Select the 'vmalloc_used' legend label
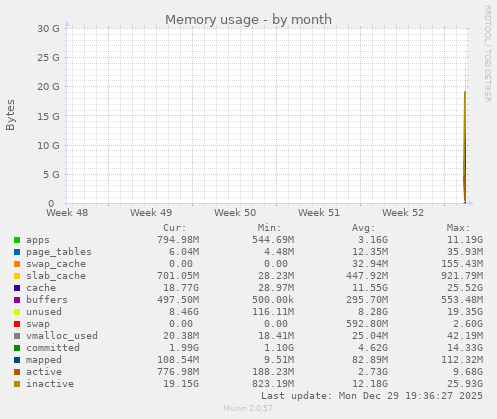 tap(62, 336)
